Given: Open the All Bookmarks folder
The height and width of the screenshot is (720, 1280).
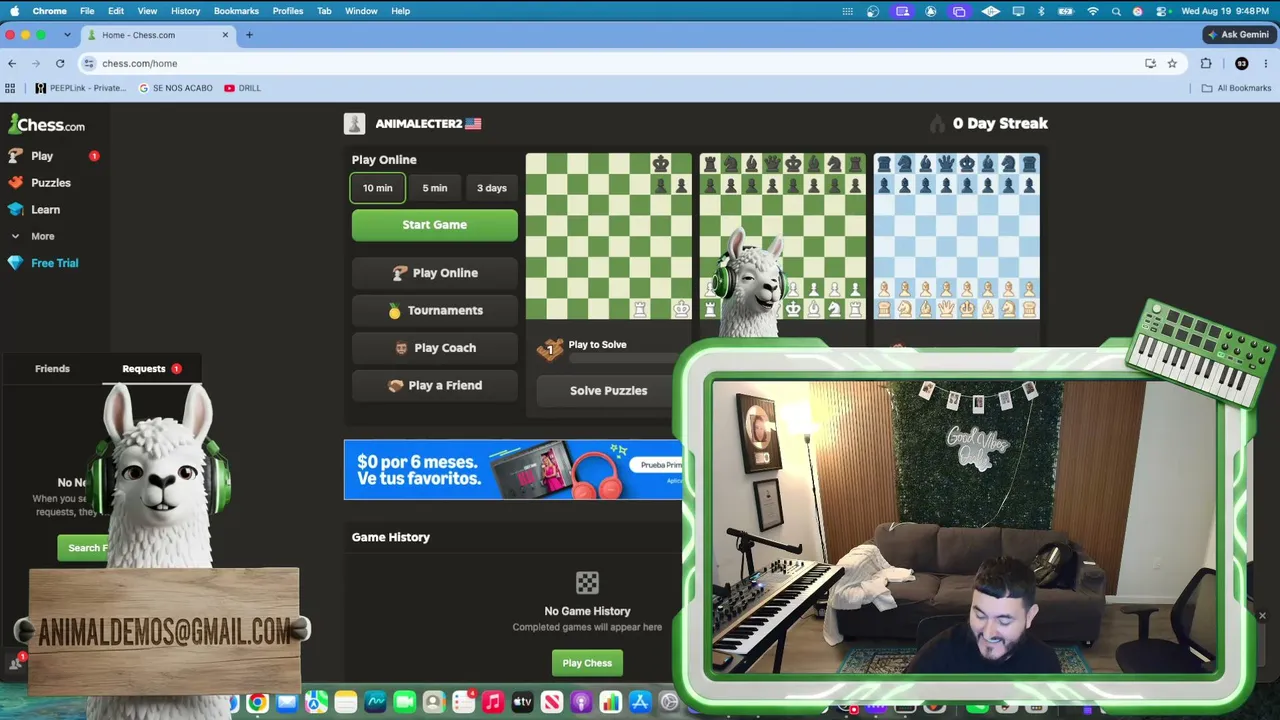Looking at the screenshot, I should (1236, 88).
